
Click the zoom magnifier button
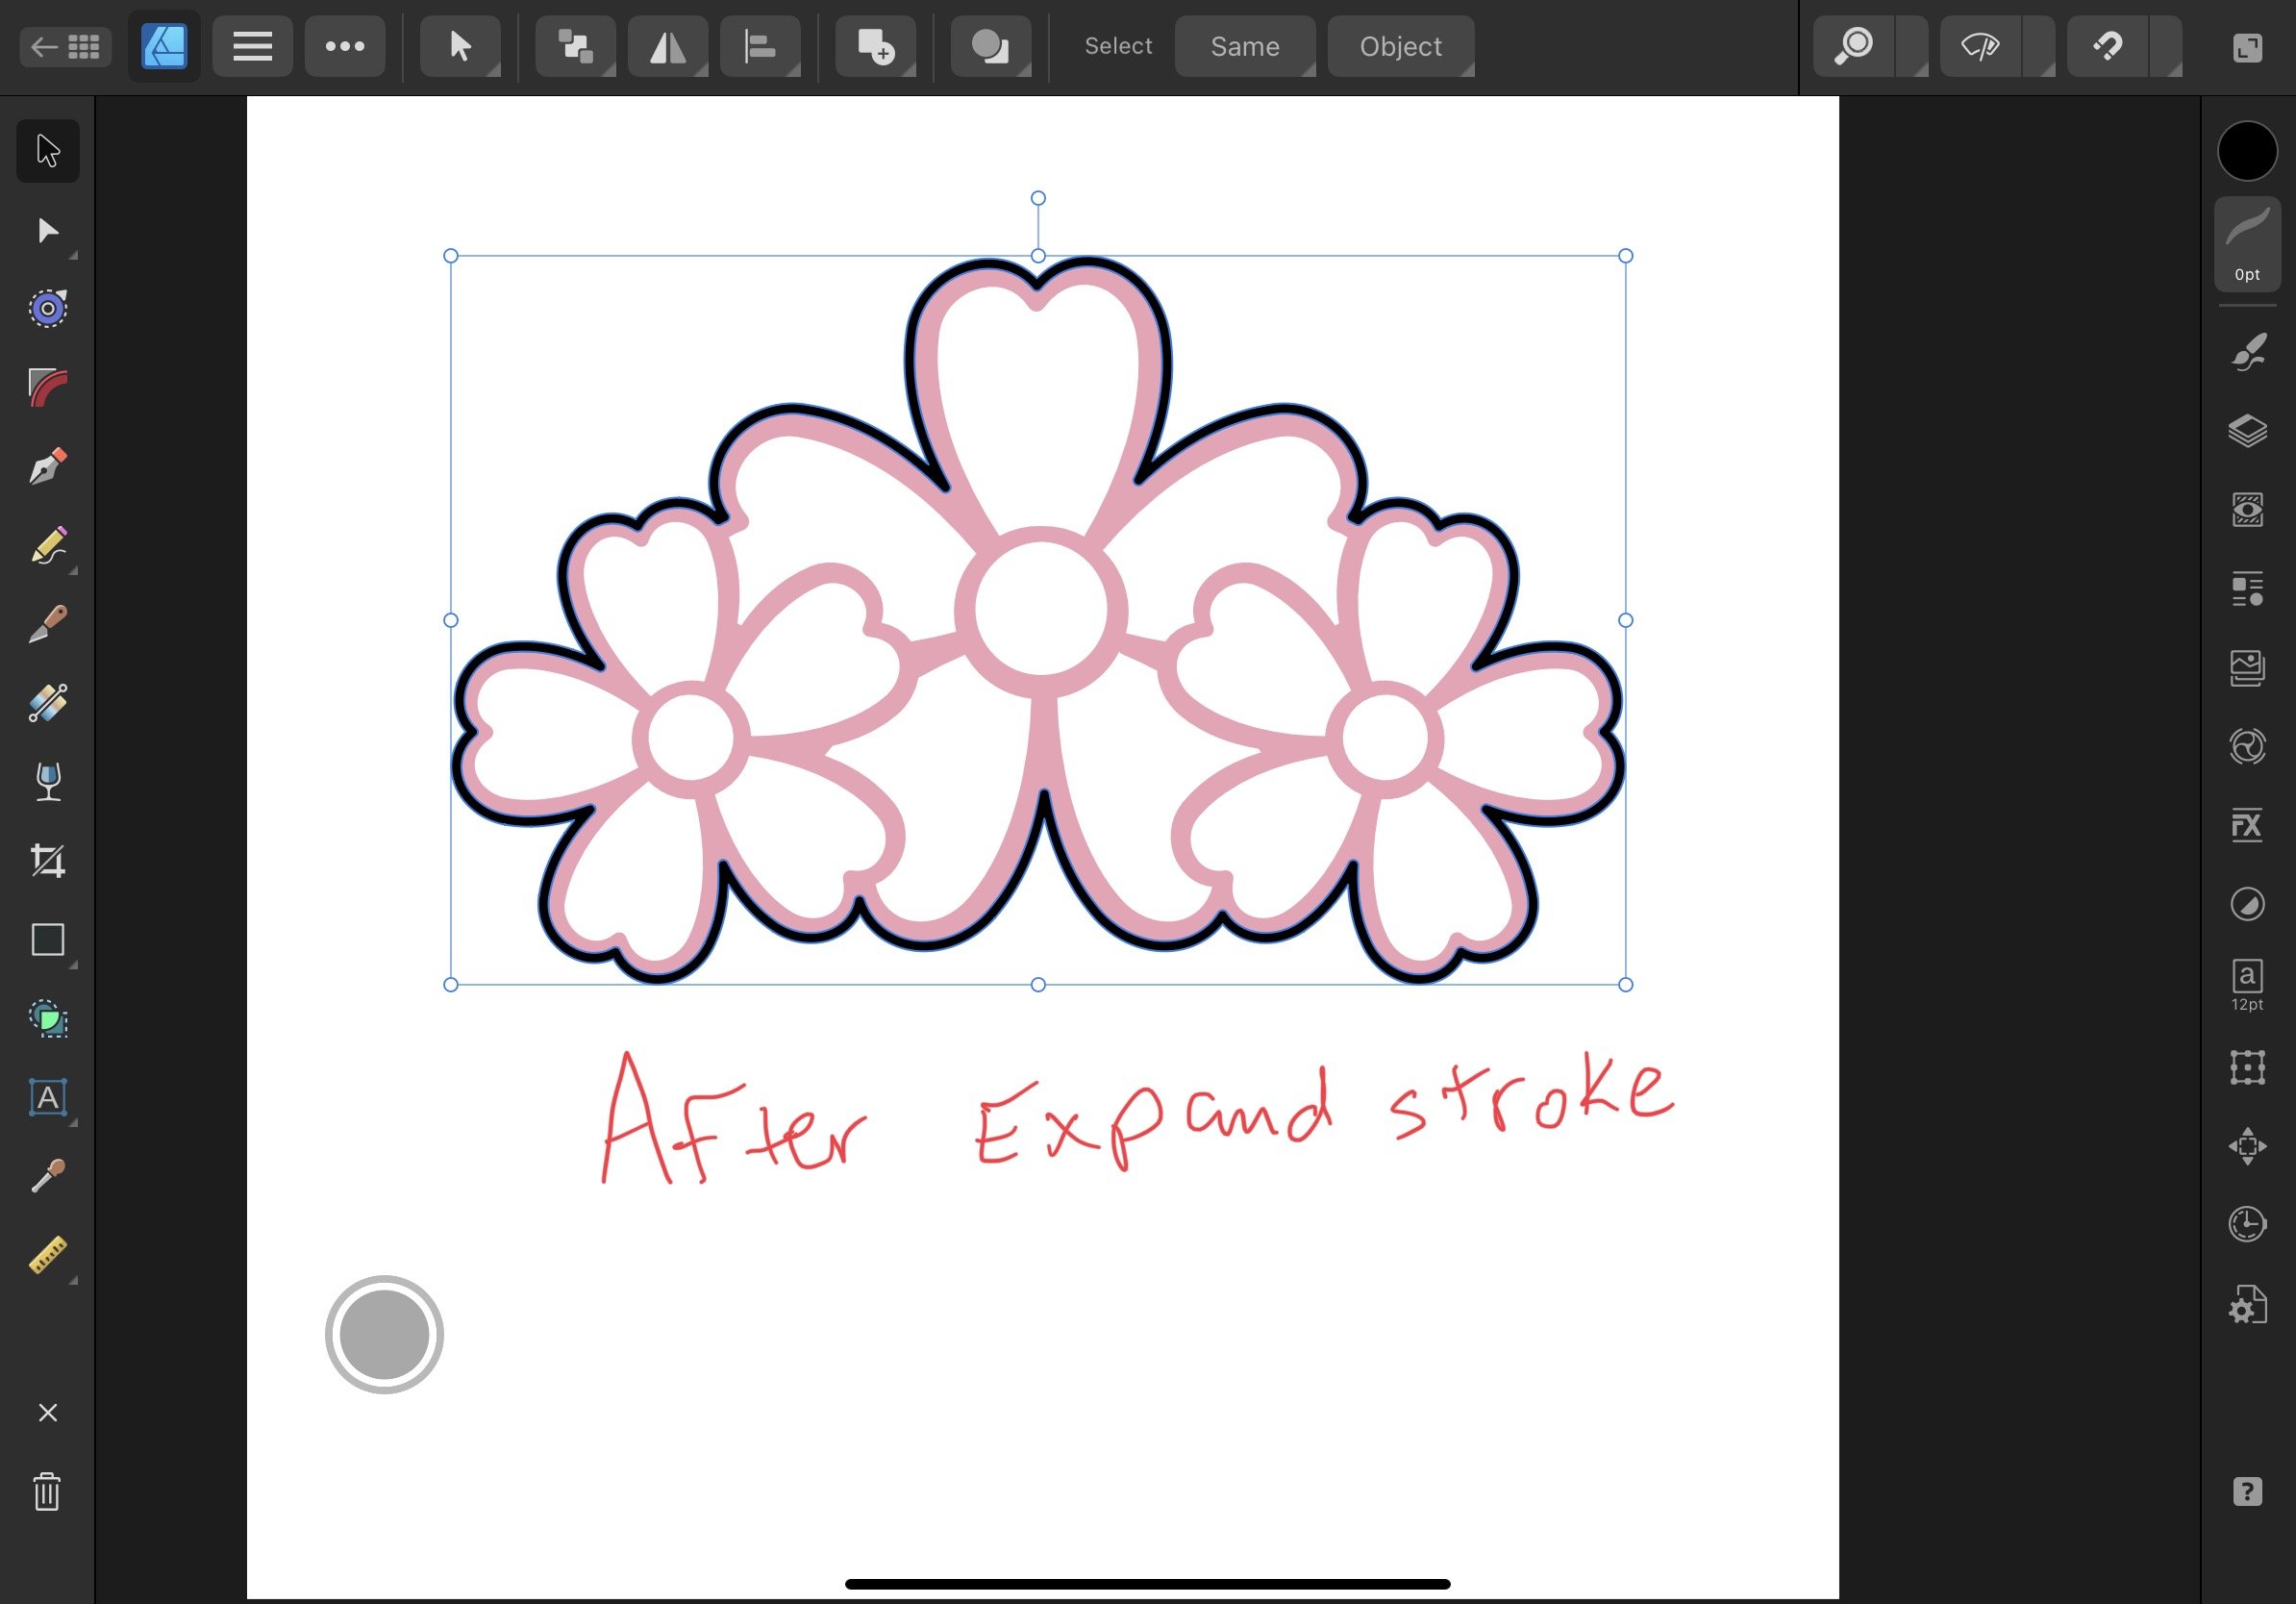point(1854,46)
